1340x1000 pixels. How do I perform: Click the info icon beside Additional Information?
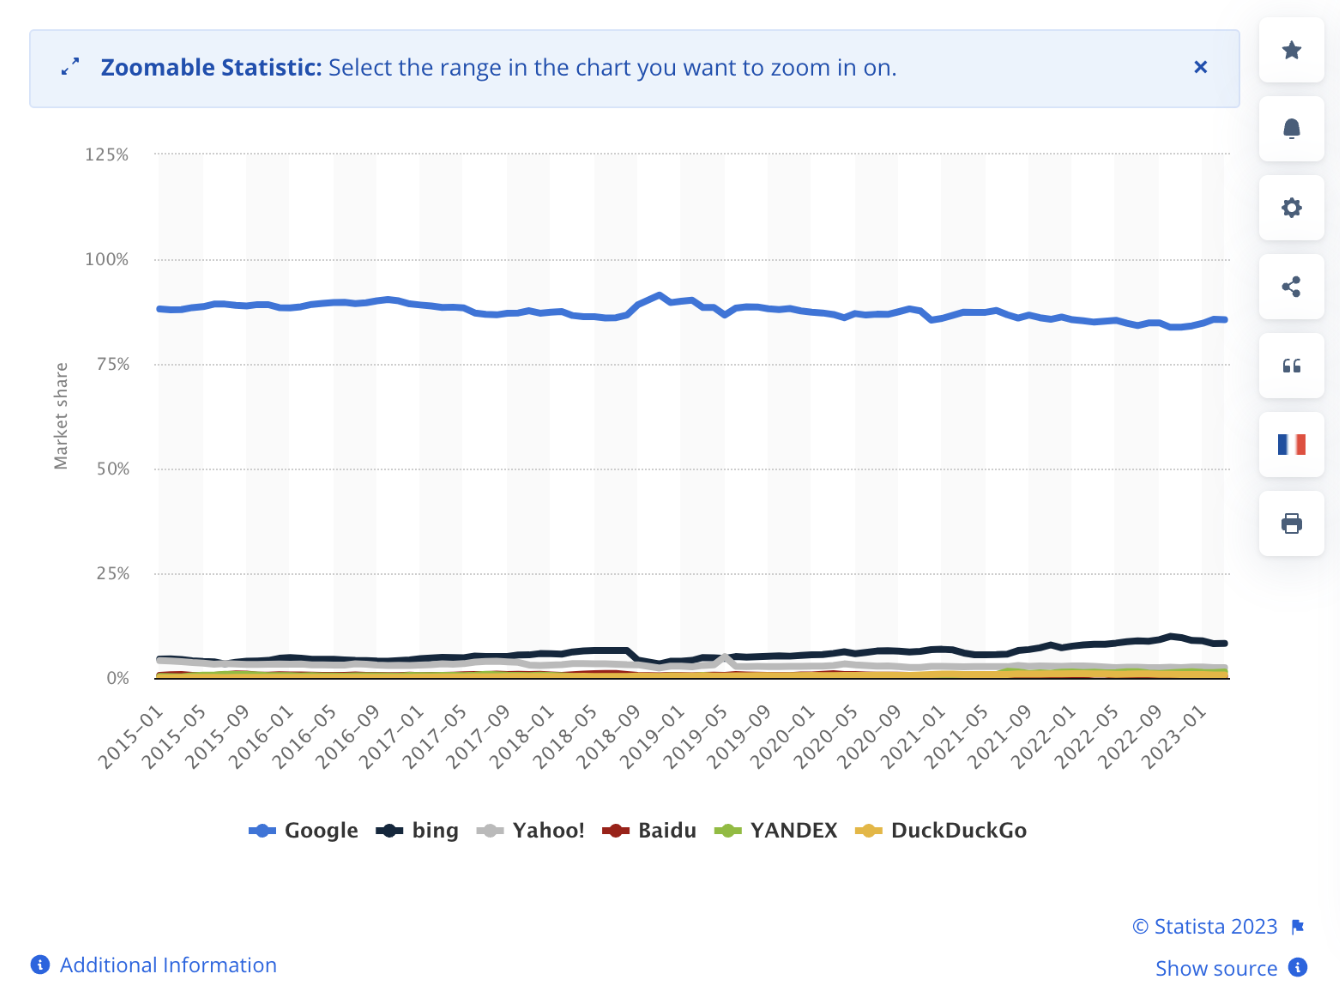pos(40,965)
